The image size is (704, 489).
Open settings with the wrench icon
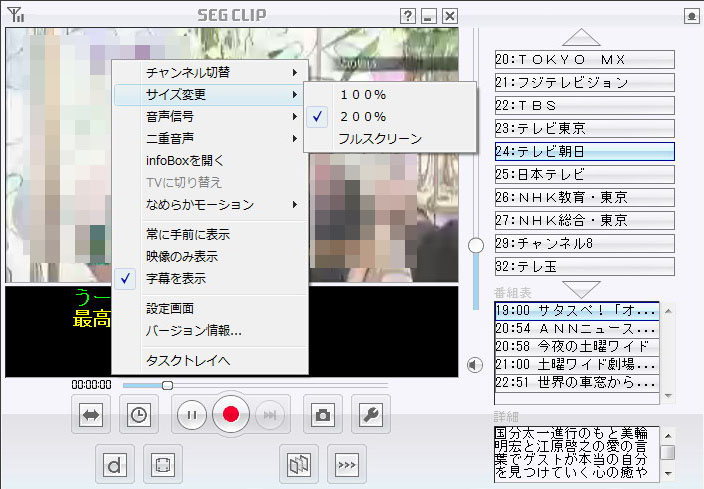pyautogui.click(x=371, y=415)
